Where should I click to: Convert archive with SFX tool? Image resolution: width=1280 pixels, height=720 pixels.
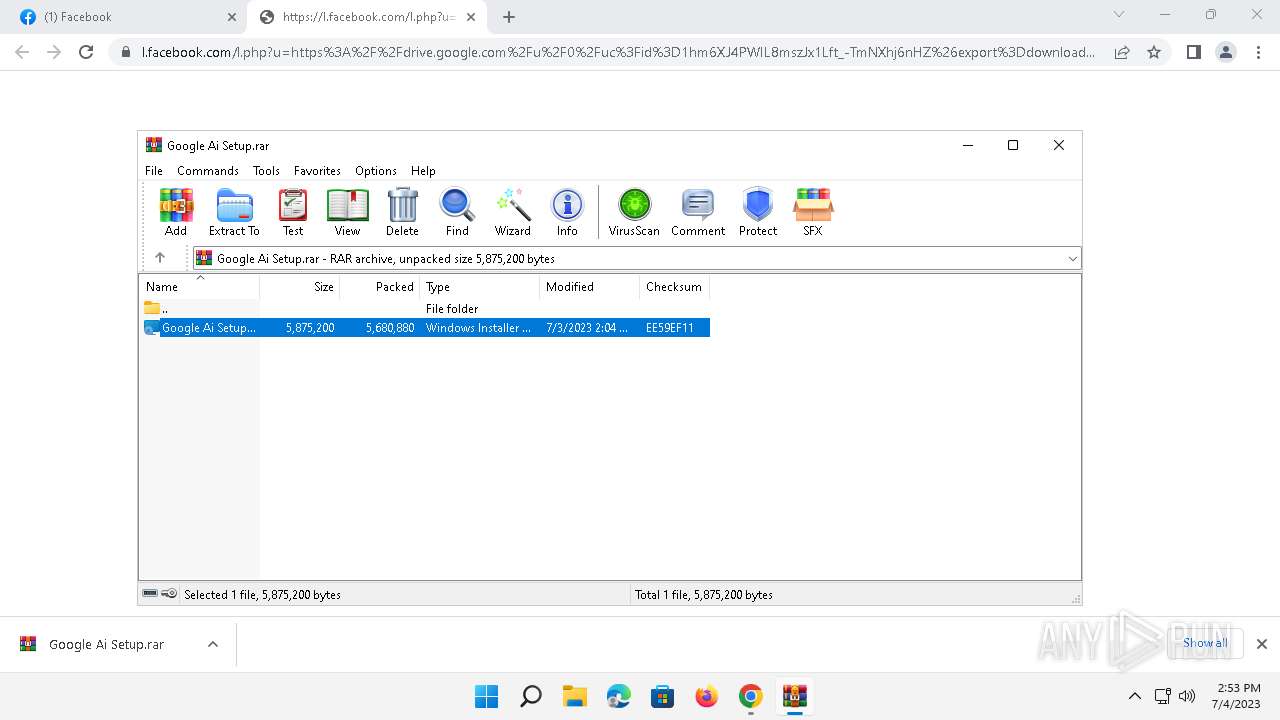[813, 213]
